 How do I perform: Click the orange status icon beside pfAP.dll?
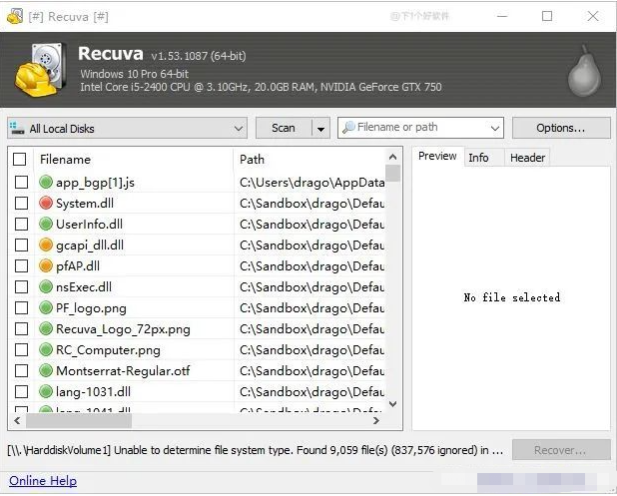click(46, 266)
